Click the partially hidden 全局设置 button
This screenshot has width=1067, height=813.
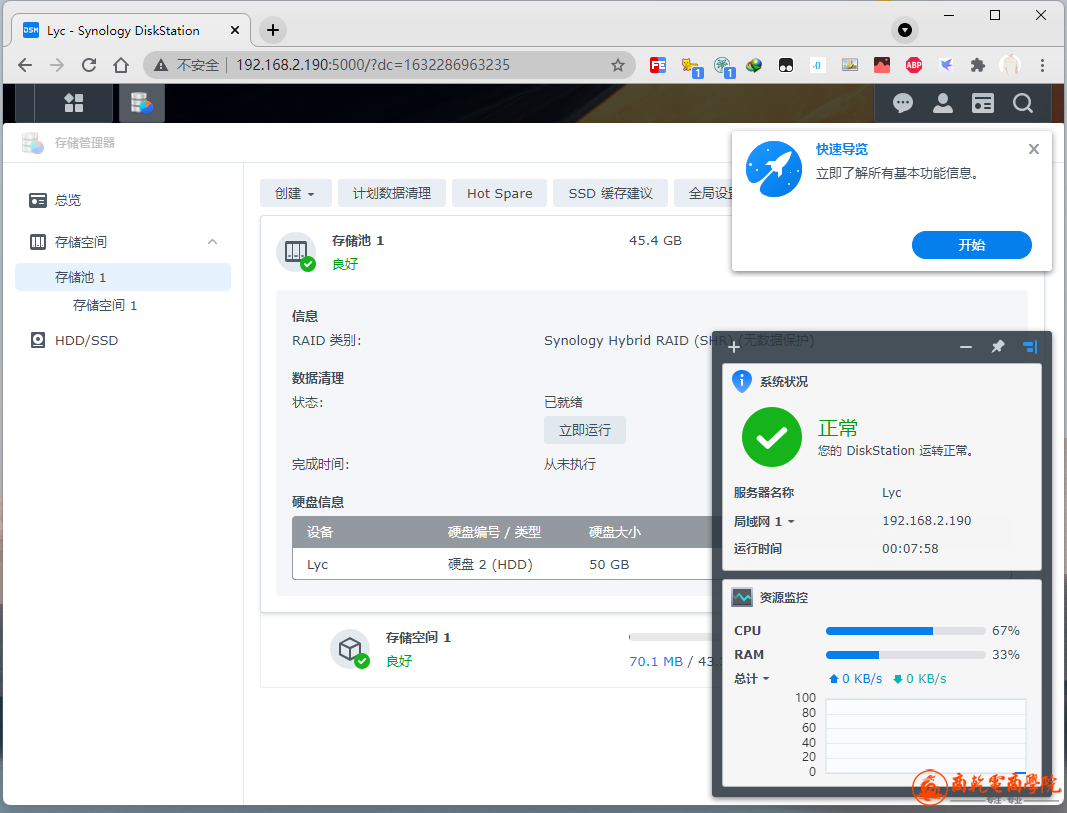click(703, 193)
